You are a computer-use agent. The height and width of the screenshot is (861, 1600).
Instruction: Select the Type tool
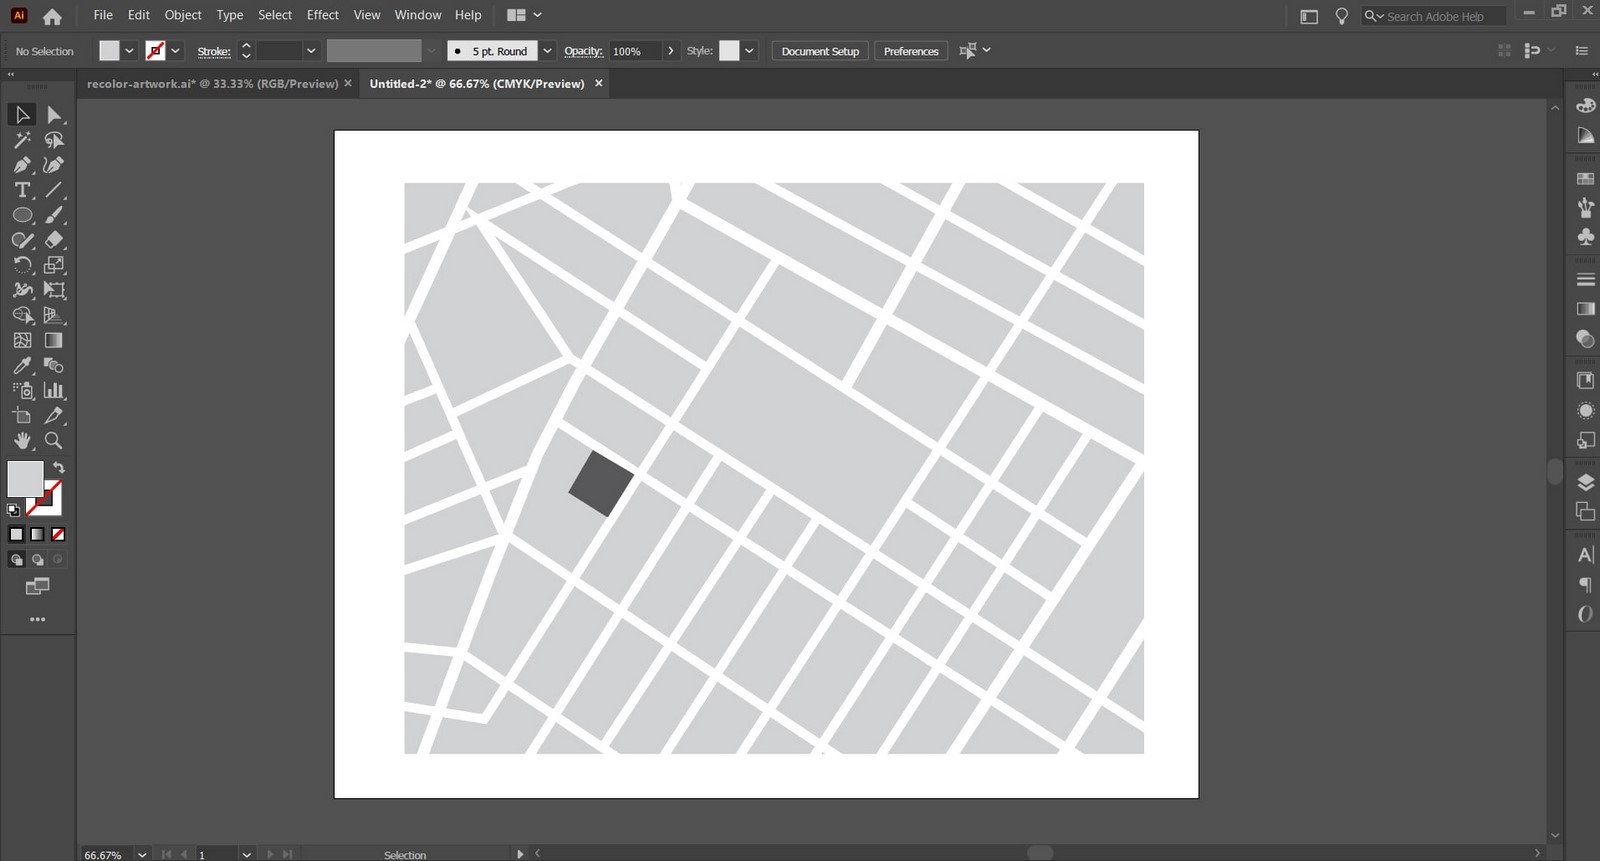tap(22, 190)
